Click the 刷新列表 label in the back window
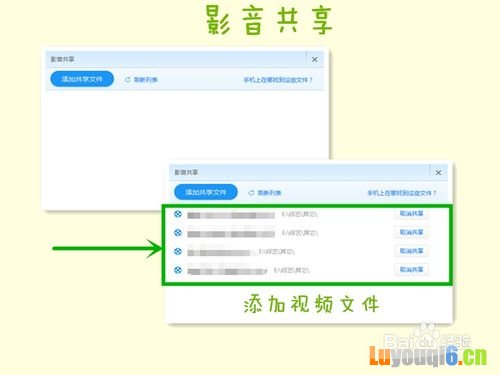 [x=146, y=80]
